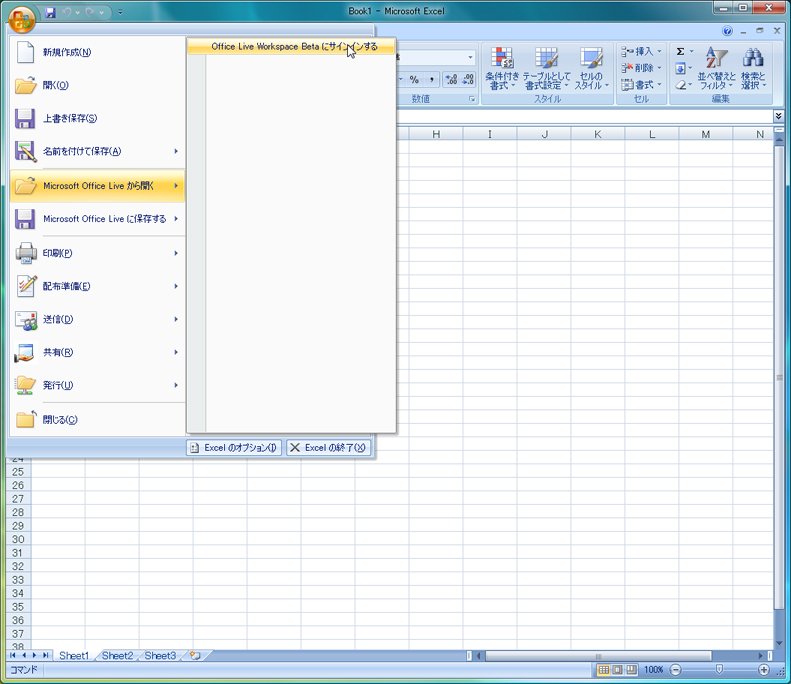
Task: Click the 共有(R) icon
Action: (x=25, y=353)
